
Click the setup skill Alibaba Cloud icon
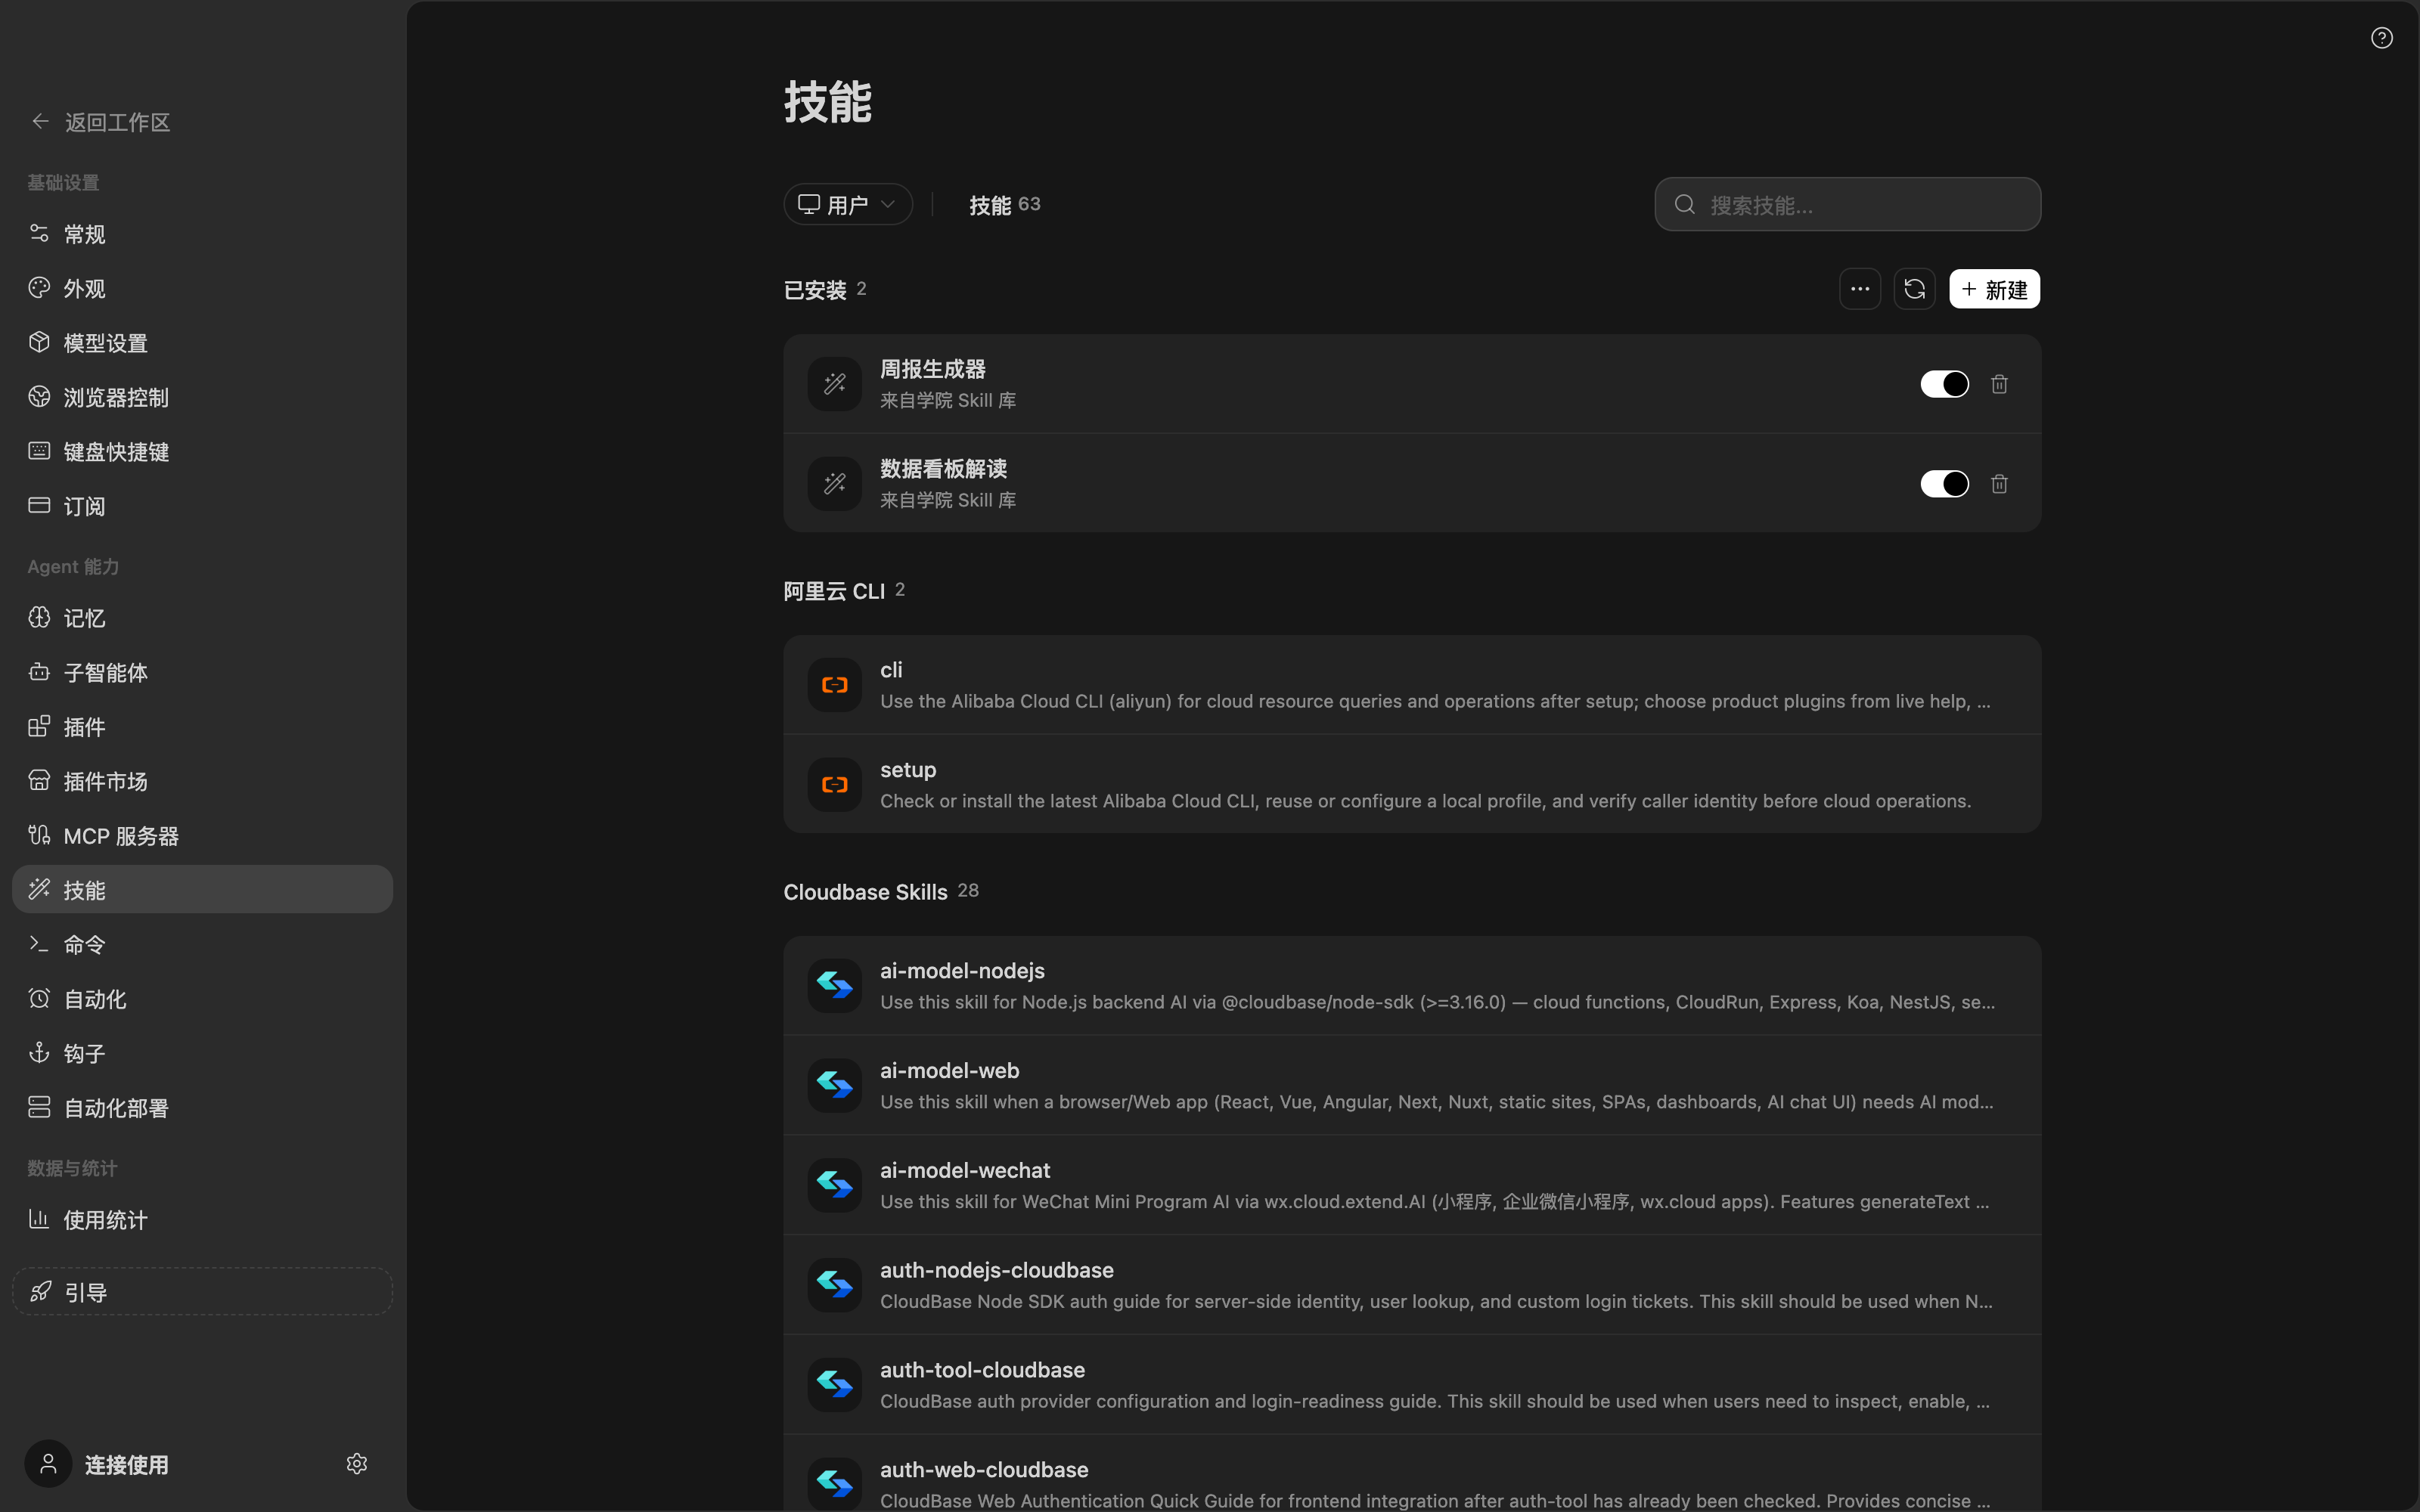point(834,785)
